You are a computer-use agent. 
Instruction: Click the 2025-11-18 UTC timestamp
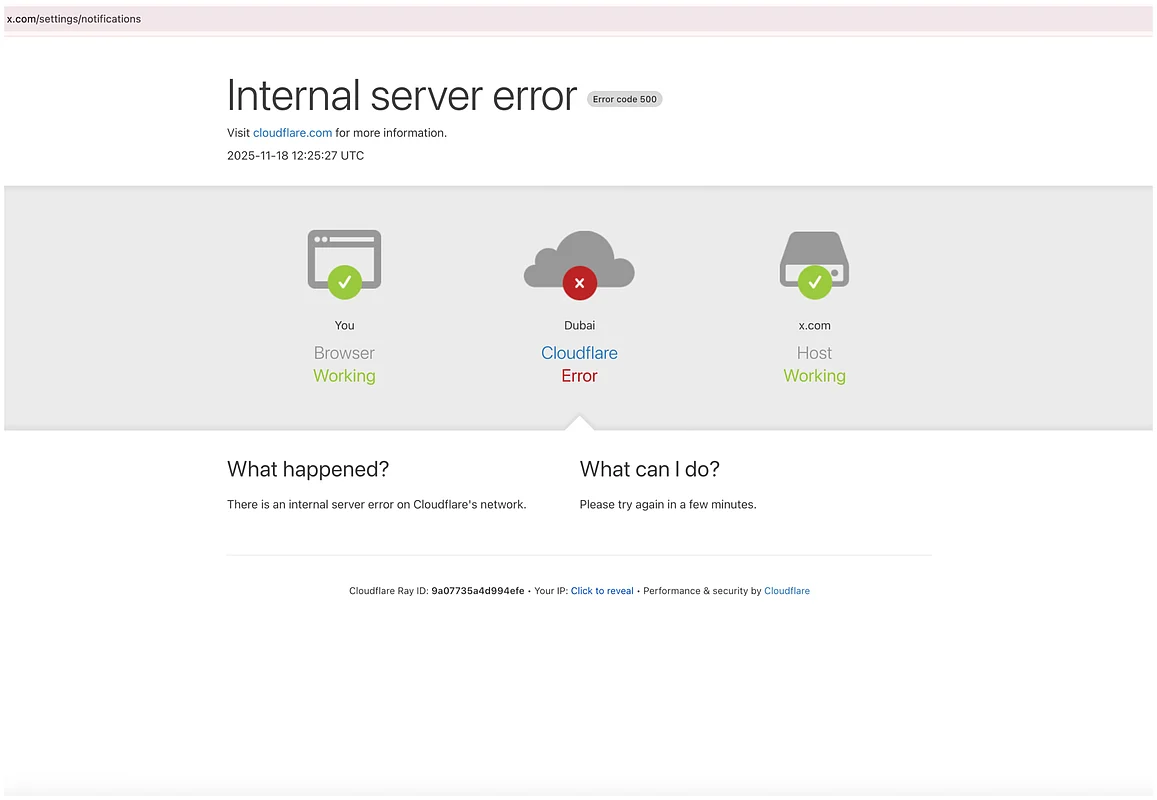tap(295, 156)
